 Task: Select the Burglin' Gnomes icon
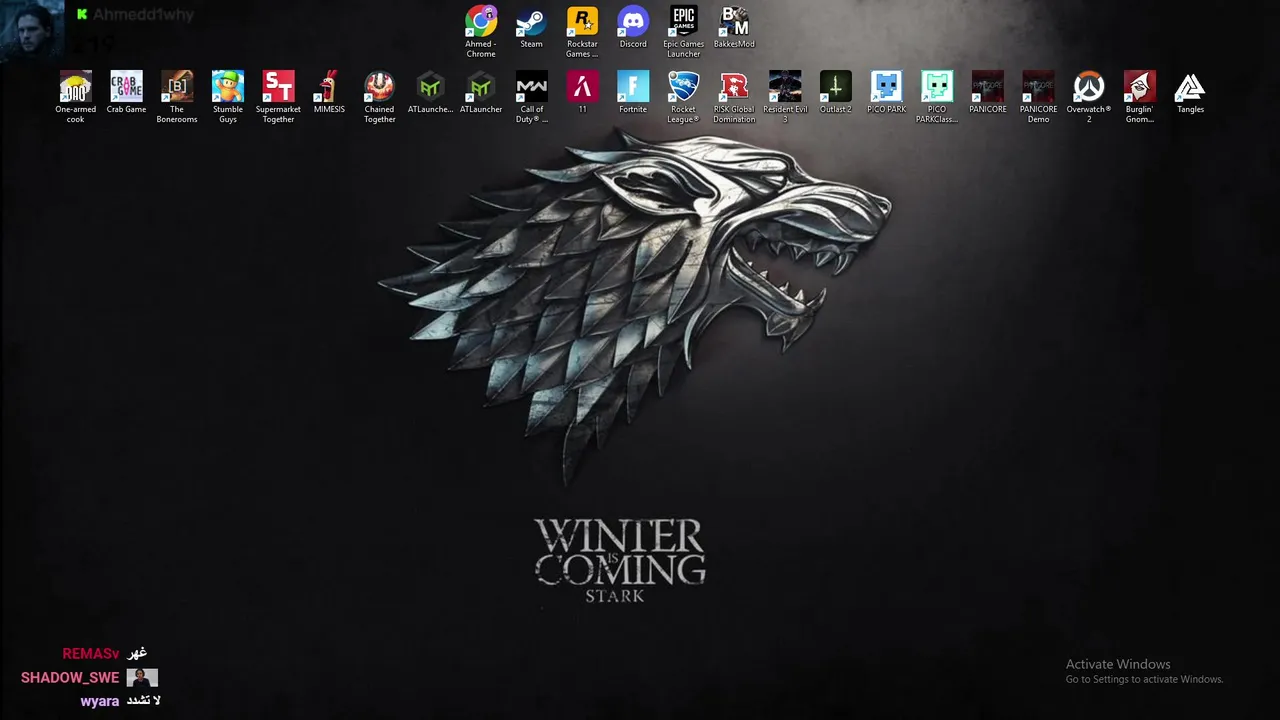click(x=1139, y=97)
